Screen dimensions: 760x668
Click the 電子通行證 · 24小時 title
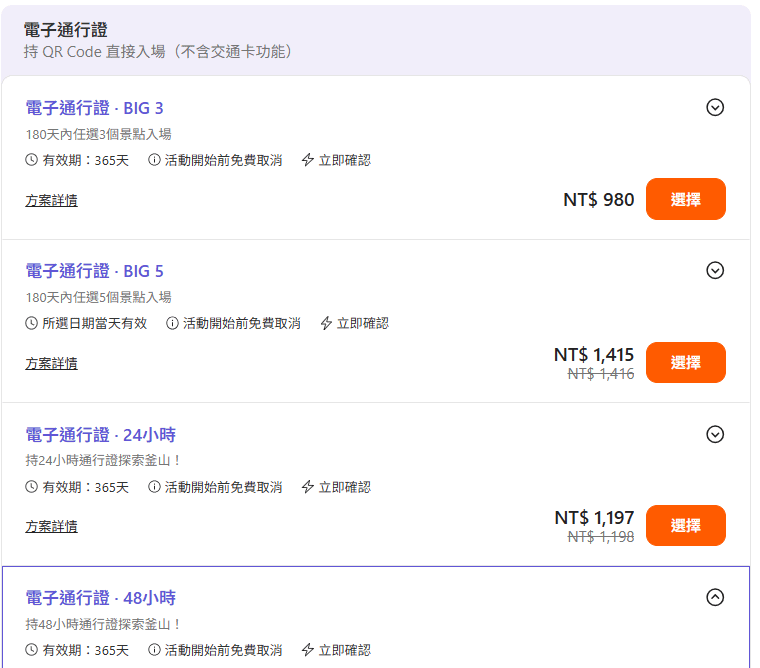click(100, 435)
